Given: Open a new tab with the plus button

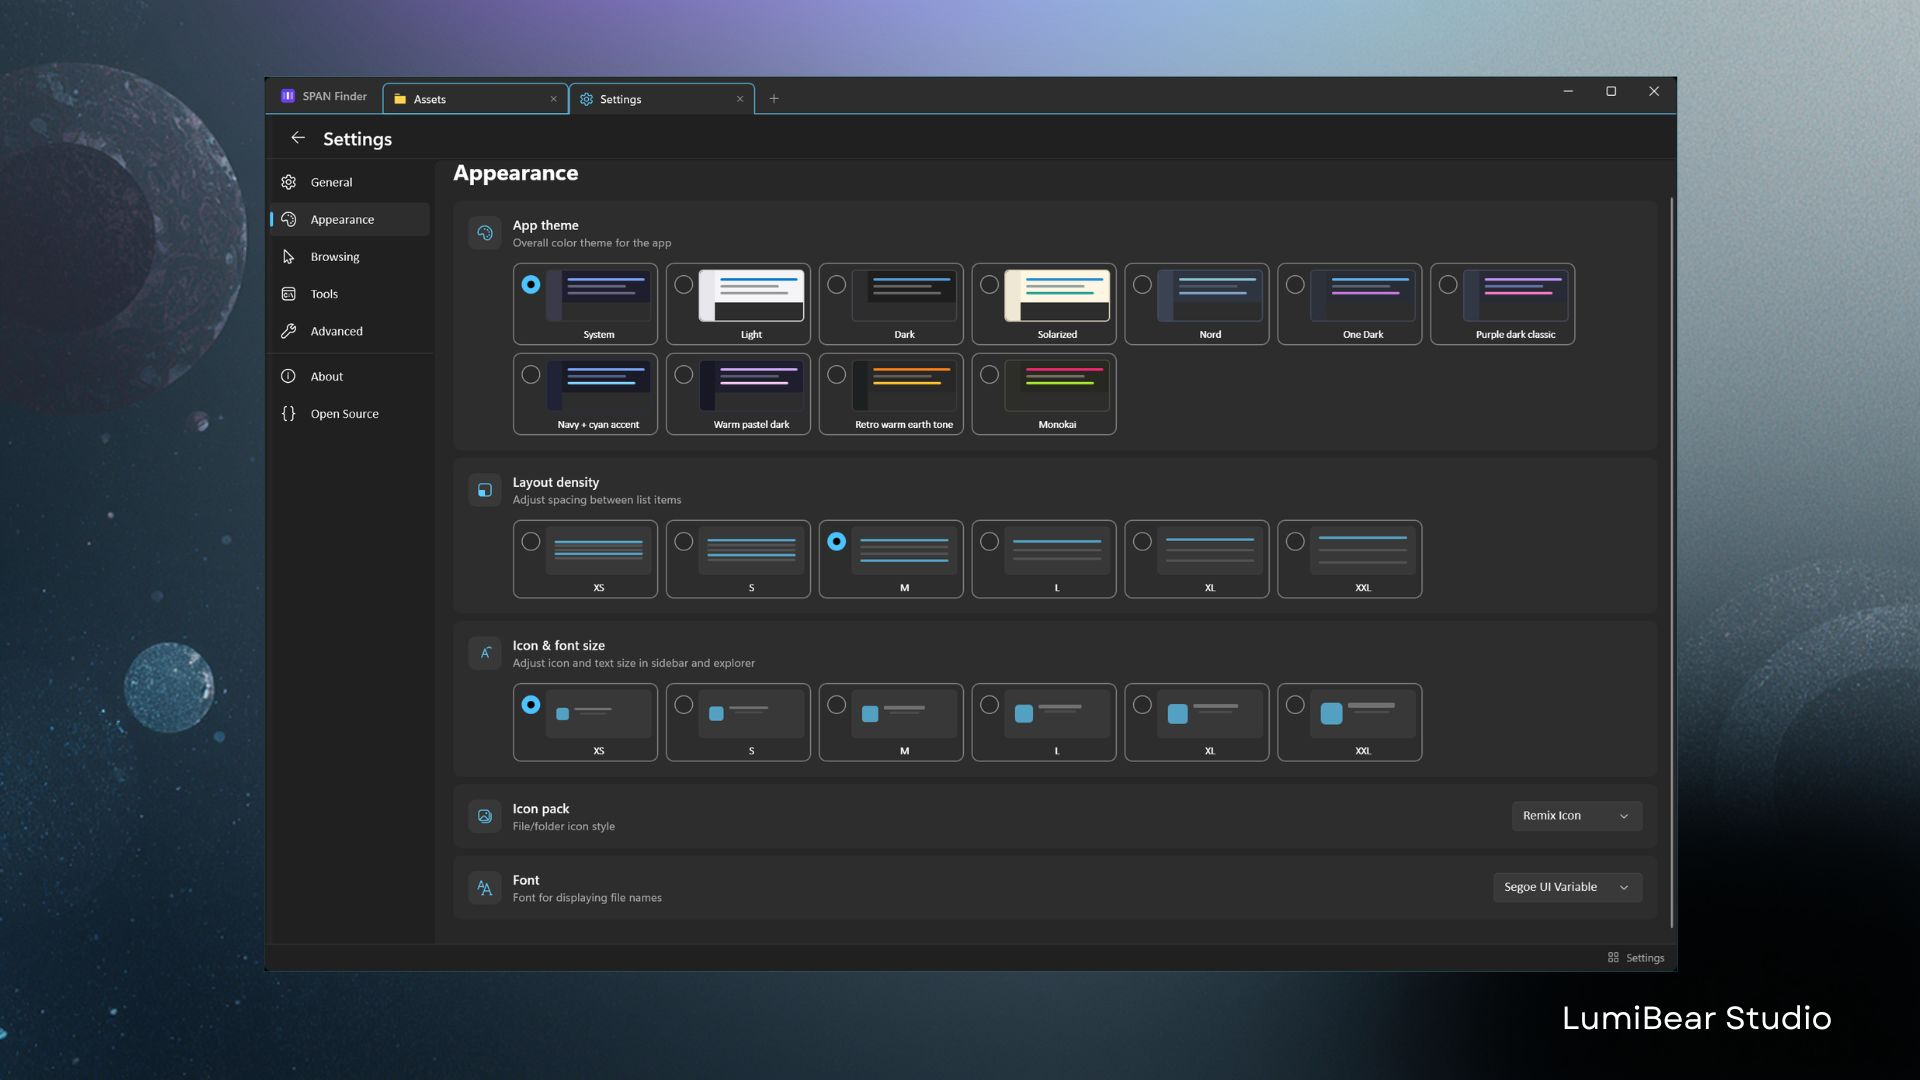Looking at the screenshot, I should [x=774, y=98].
